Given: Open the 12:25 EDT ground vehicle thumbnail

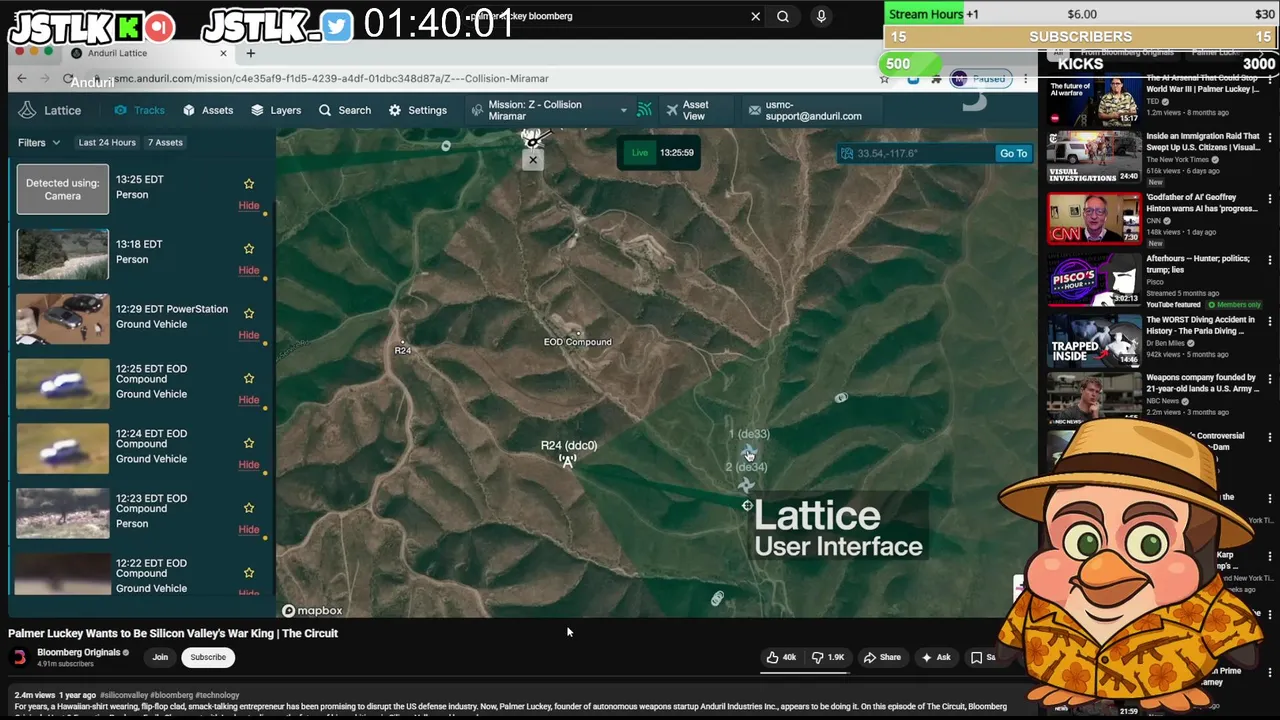Looking at the screenshot, I should 62,383.
